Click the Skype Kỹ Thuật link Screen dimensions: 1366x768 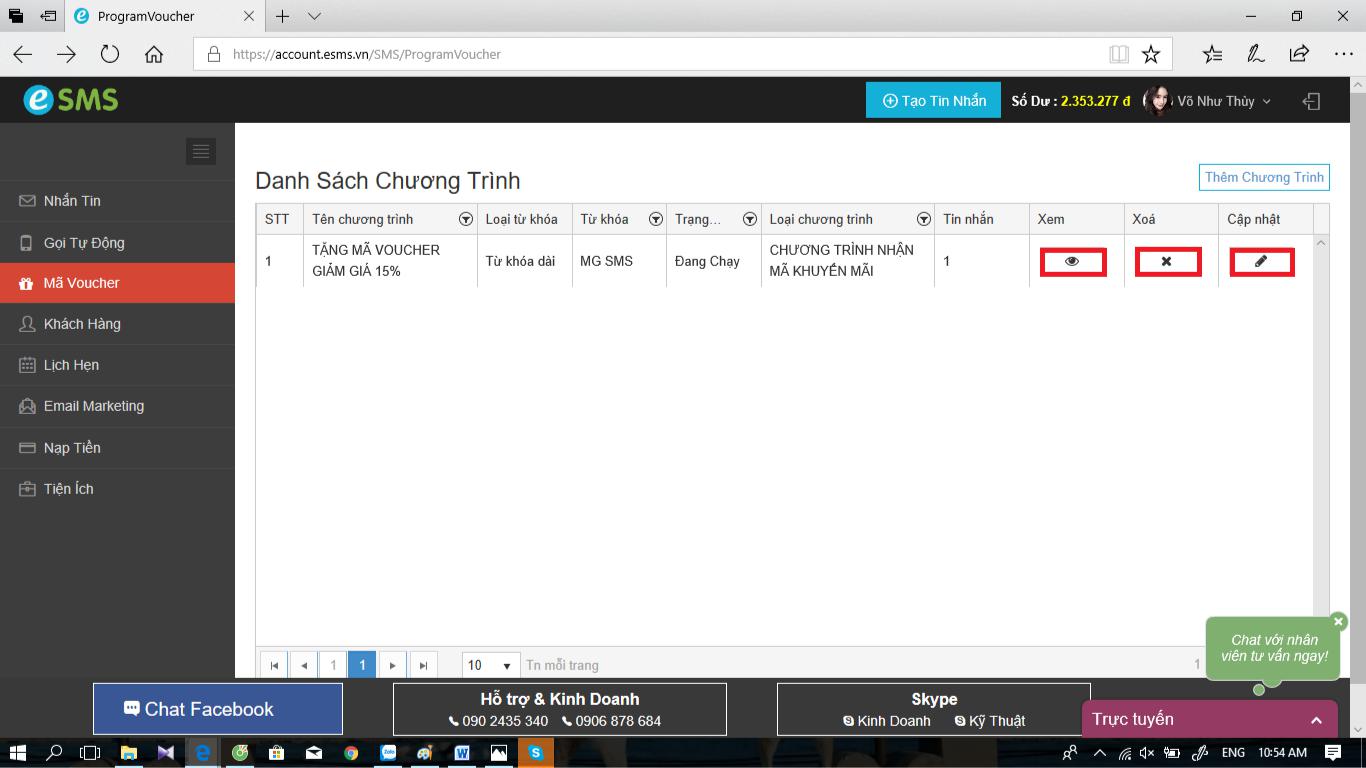(990, 721)
